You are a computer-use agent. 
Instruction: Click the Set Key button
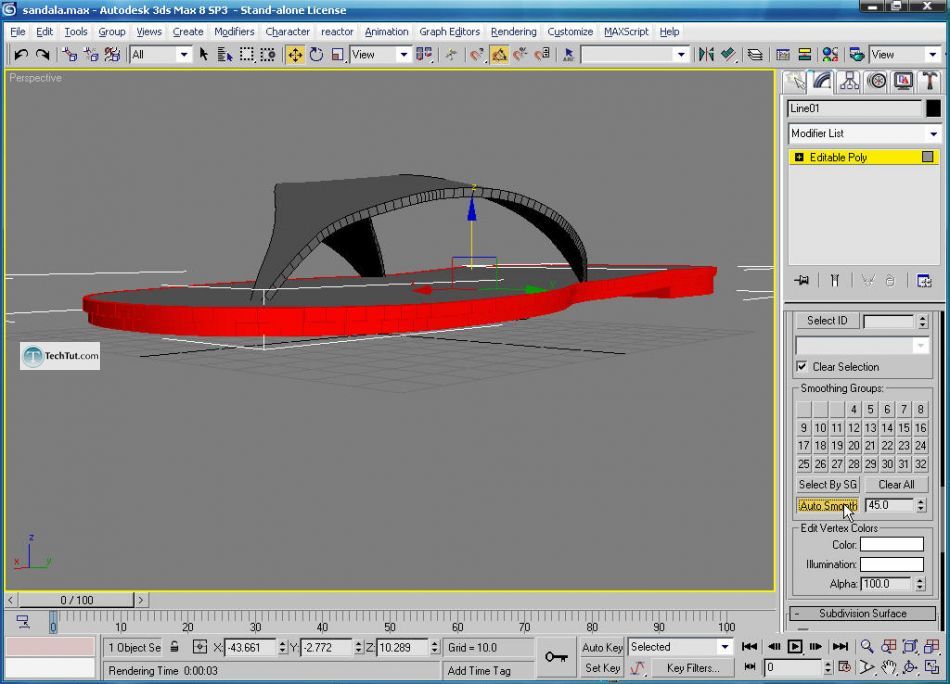point(602,668)
